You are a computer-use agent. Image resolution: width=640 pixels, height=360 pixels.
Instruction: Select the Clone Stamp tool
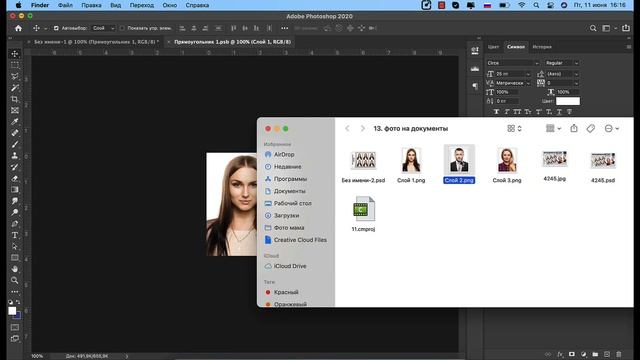click(x=15, y=156)
